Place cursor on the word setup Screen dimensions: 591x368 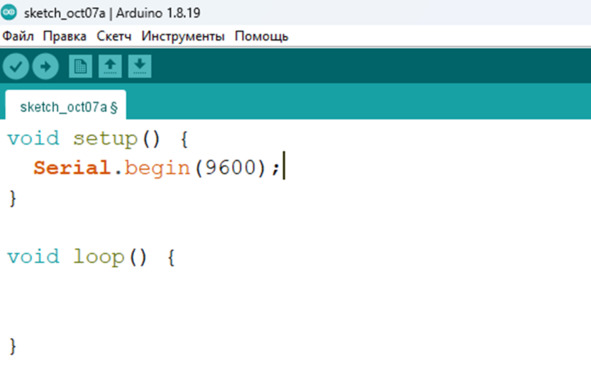(x=105, y=139)
